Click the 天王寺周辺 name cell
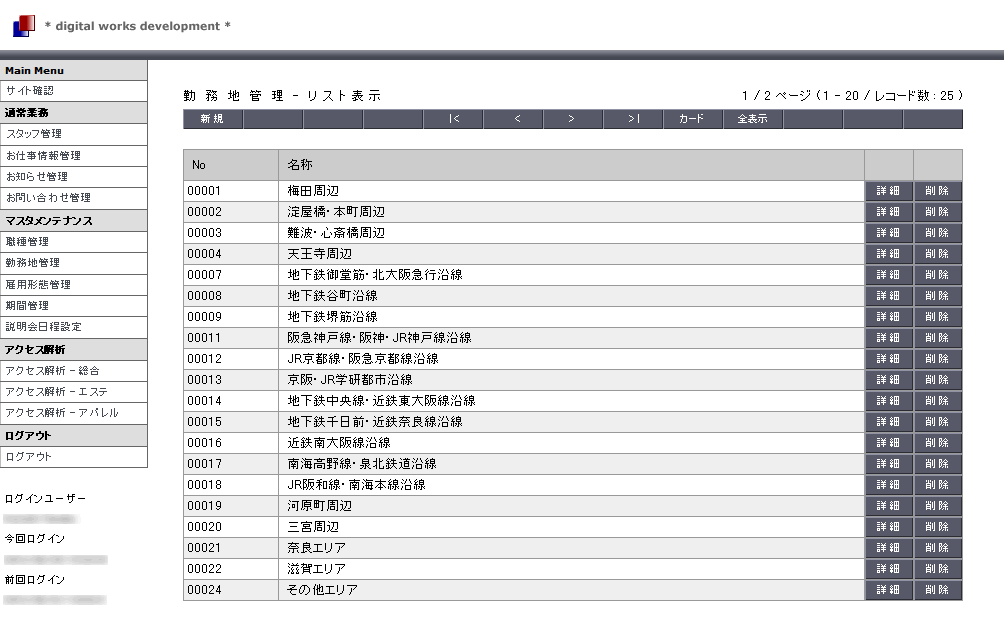 coord(572,254)
